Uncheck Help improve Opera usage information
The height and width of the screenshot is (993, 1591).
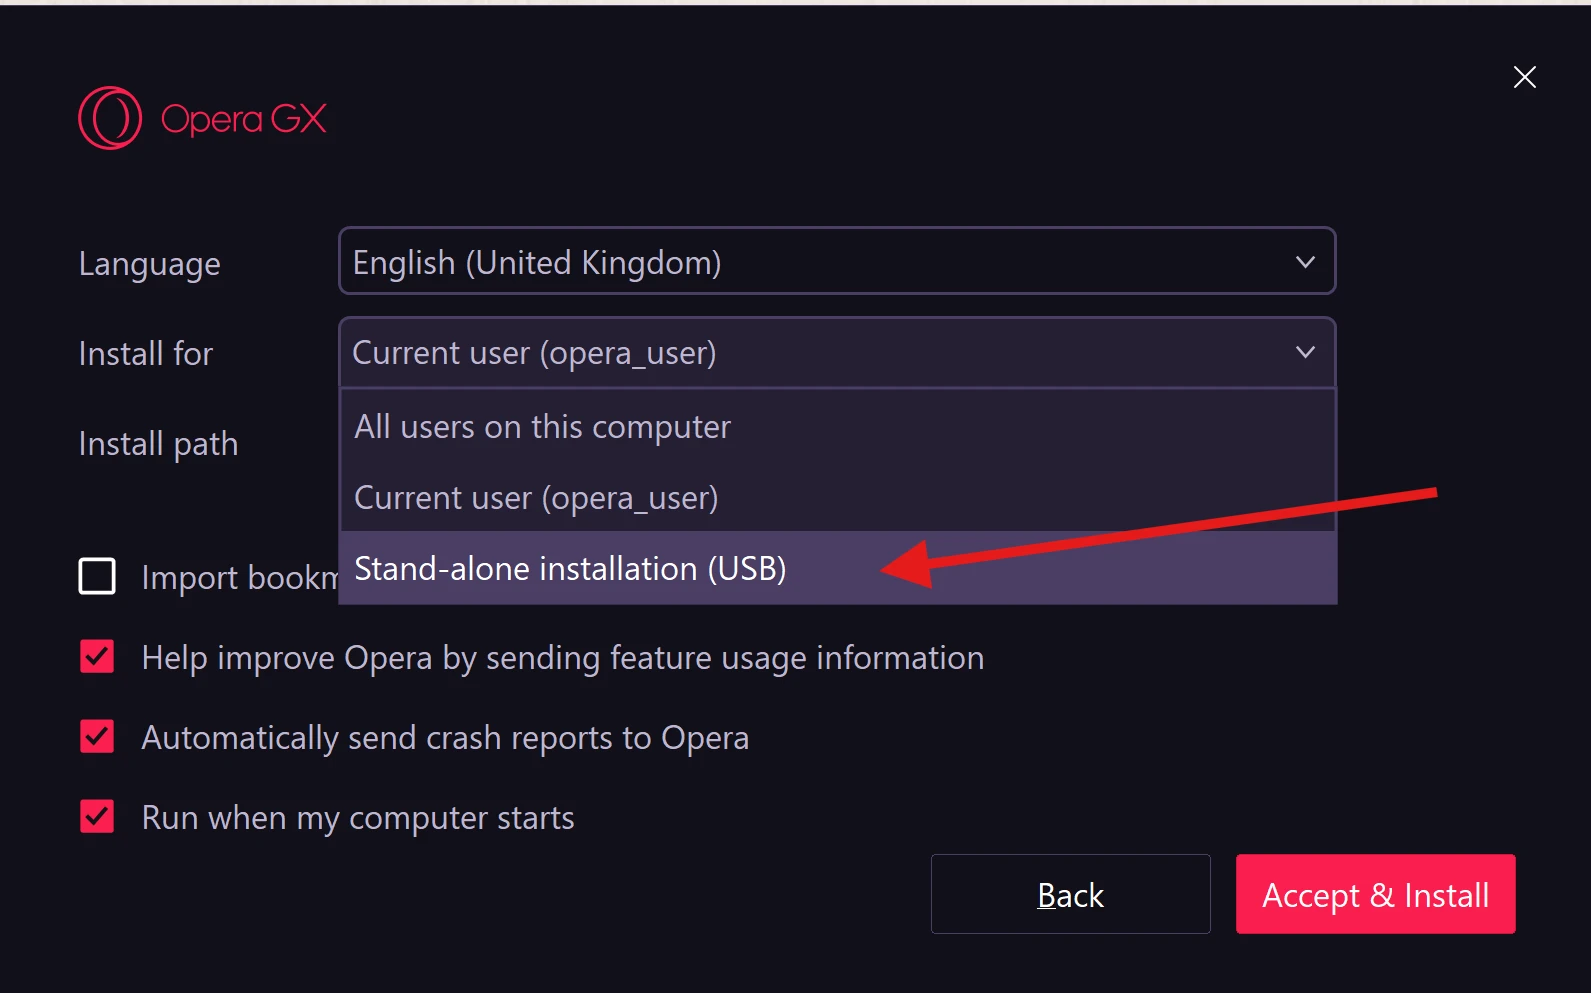tap(97, 657)
